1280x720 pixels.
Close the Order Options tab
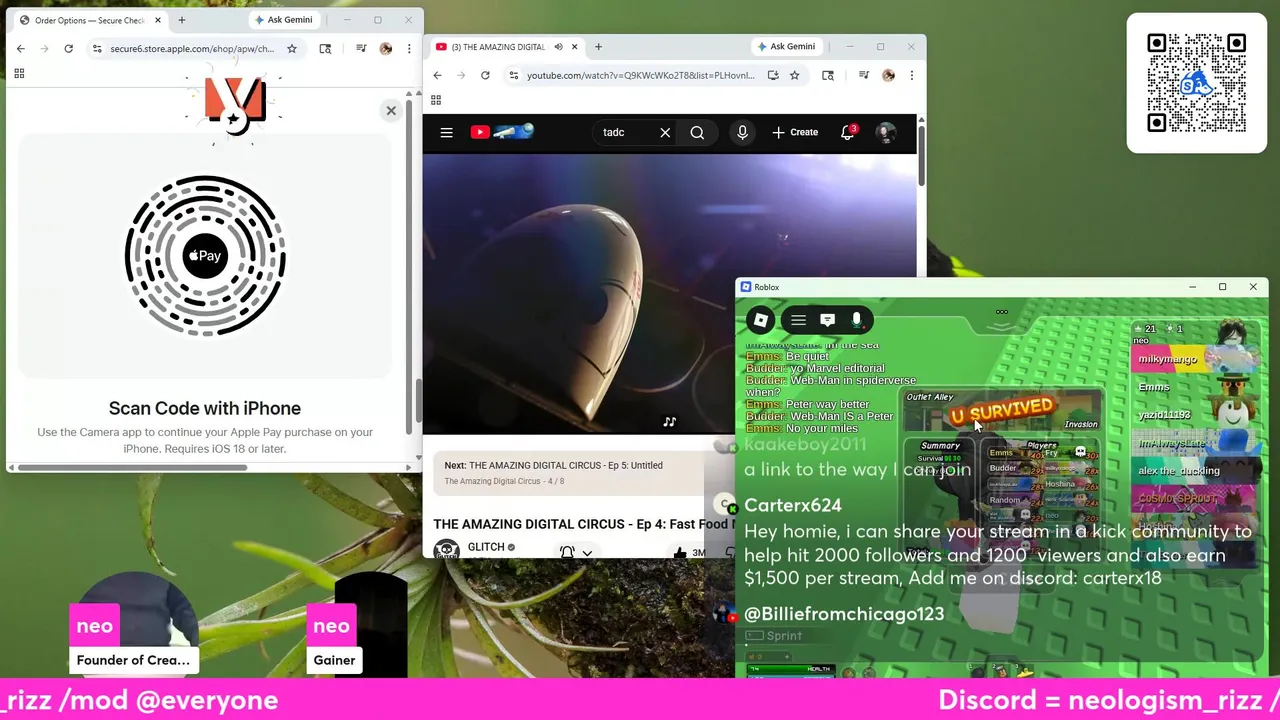(x=157, y=20)
